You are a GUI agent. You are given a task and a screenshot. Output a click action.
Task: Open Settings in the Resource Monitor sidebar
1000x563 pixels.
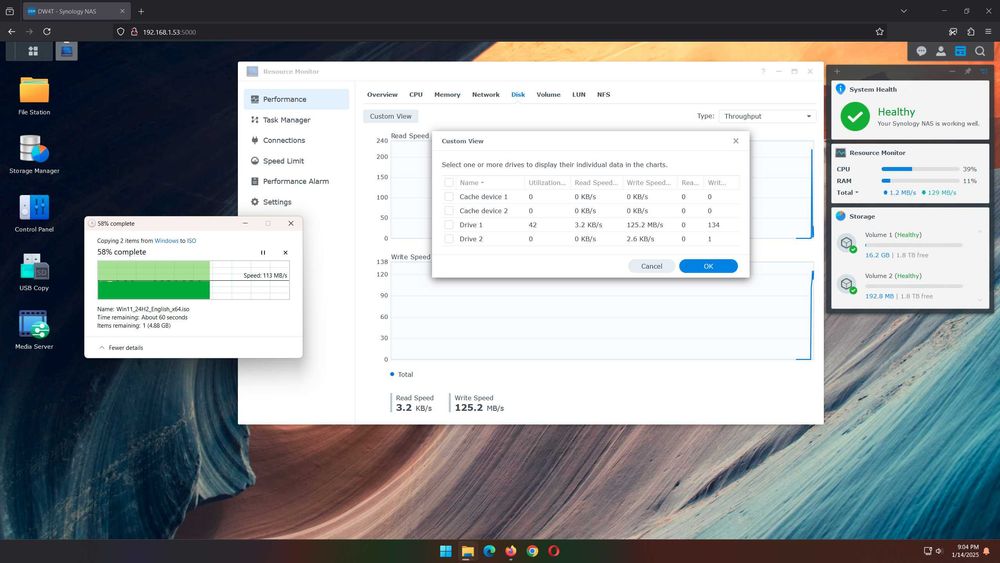297,201
